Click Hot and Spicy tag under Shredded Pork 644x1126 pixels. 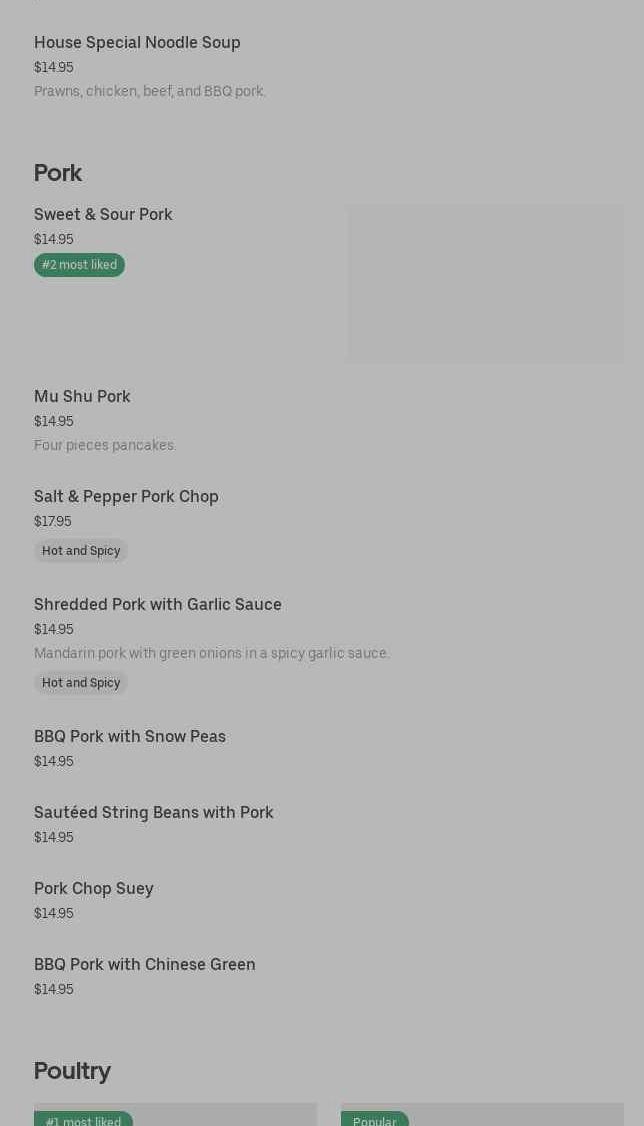[x=81, y=683]
